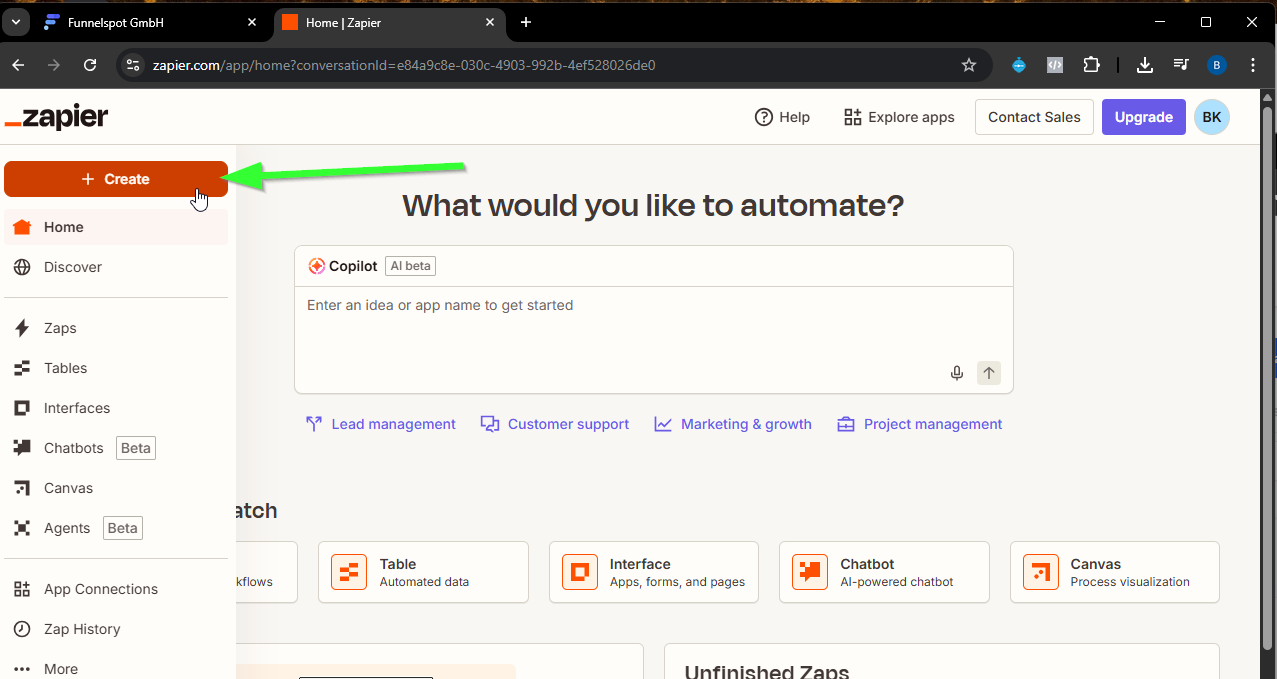Close the Funnelspot GmbH tab
The image size is (1277, 679).
coord(253,22)
